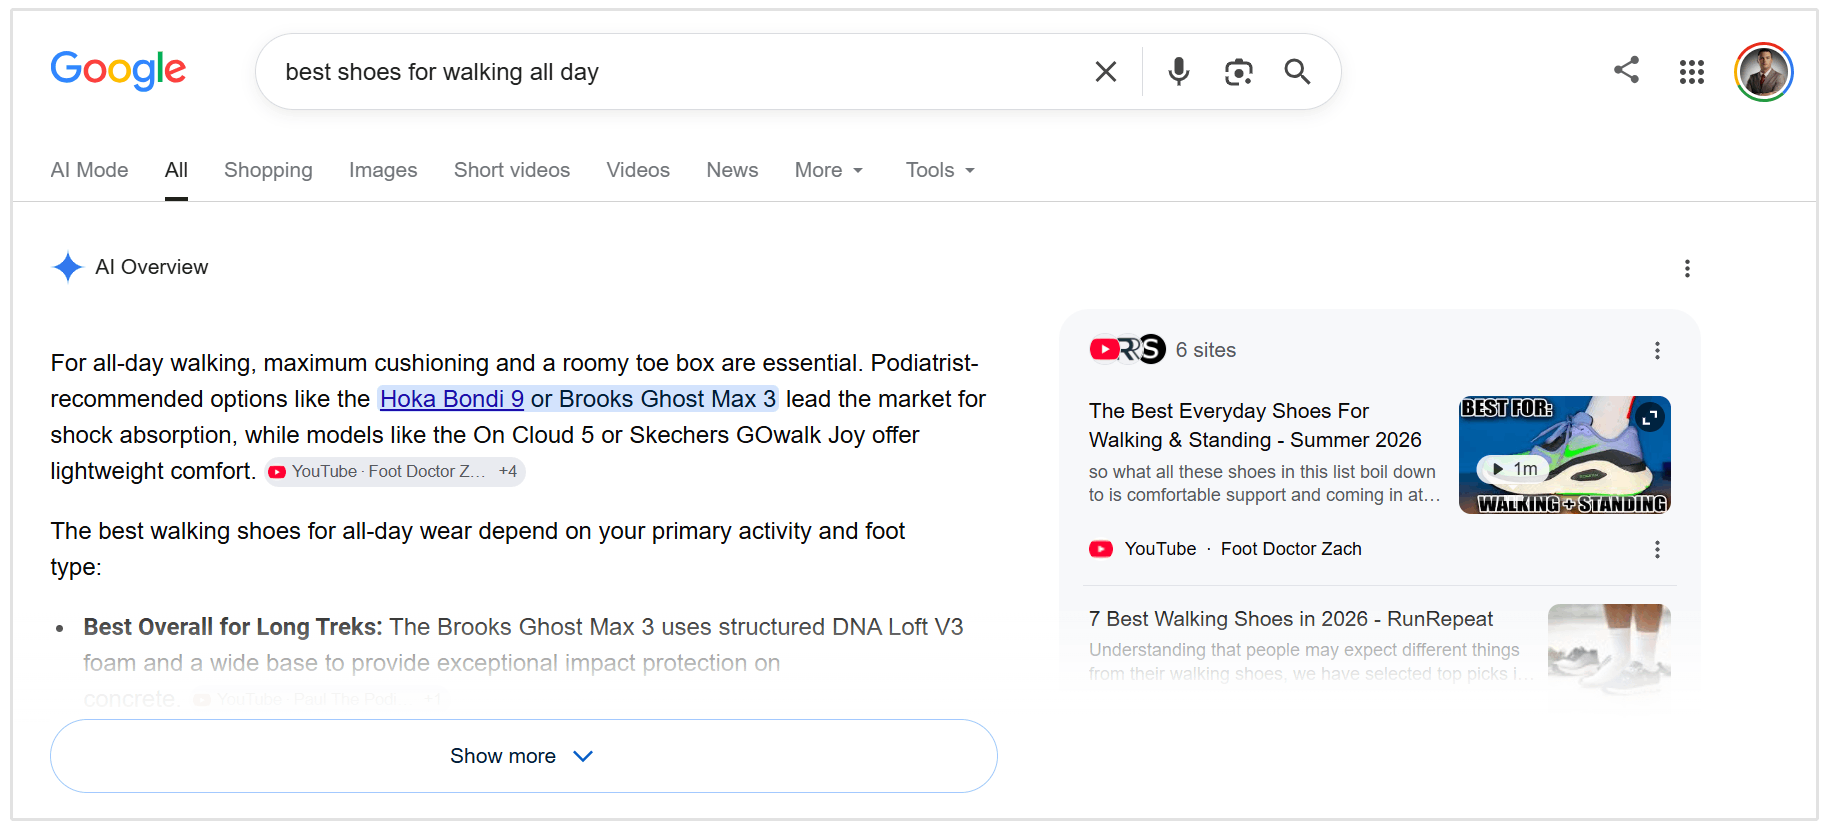1830x830 pixels.
Task: Open options for Foot Doctor Zach source
Action: (x=1657, y=549)
